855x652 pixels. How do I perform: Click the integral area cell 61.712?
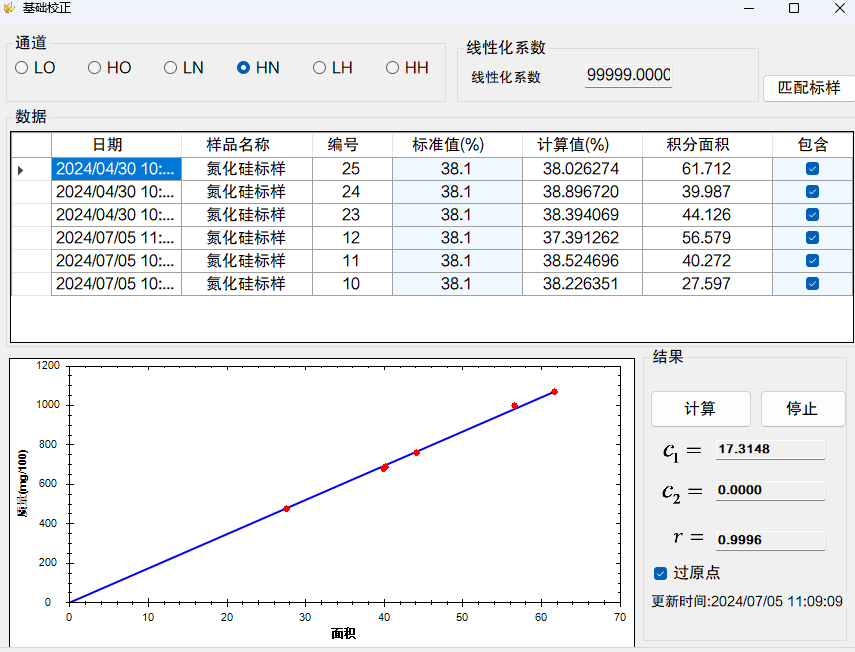707,169
